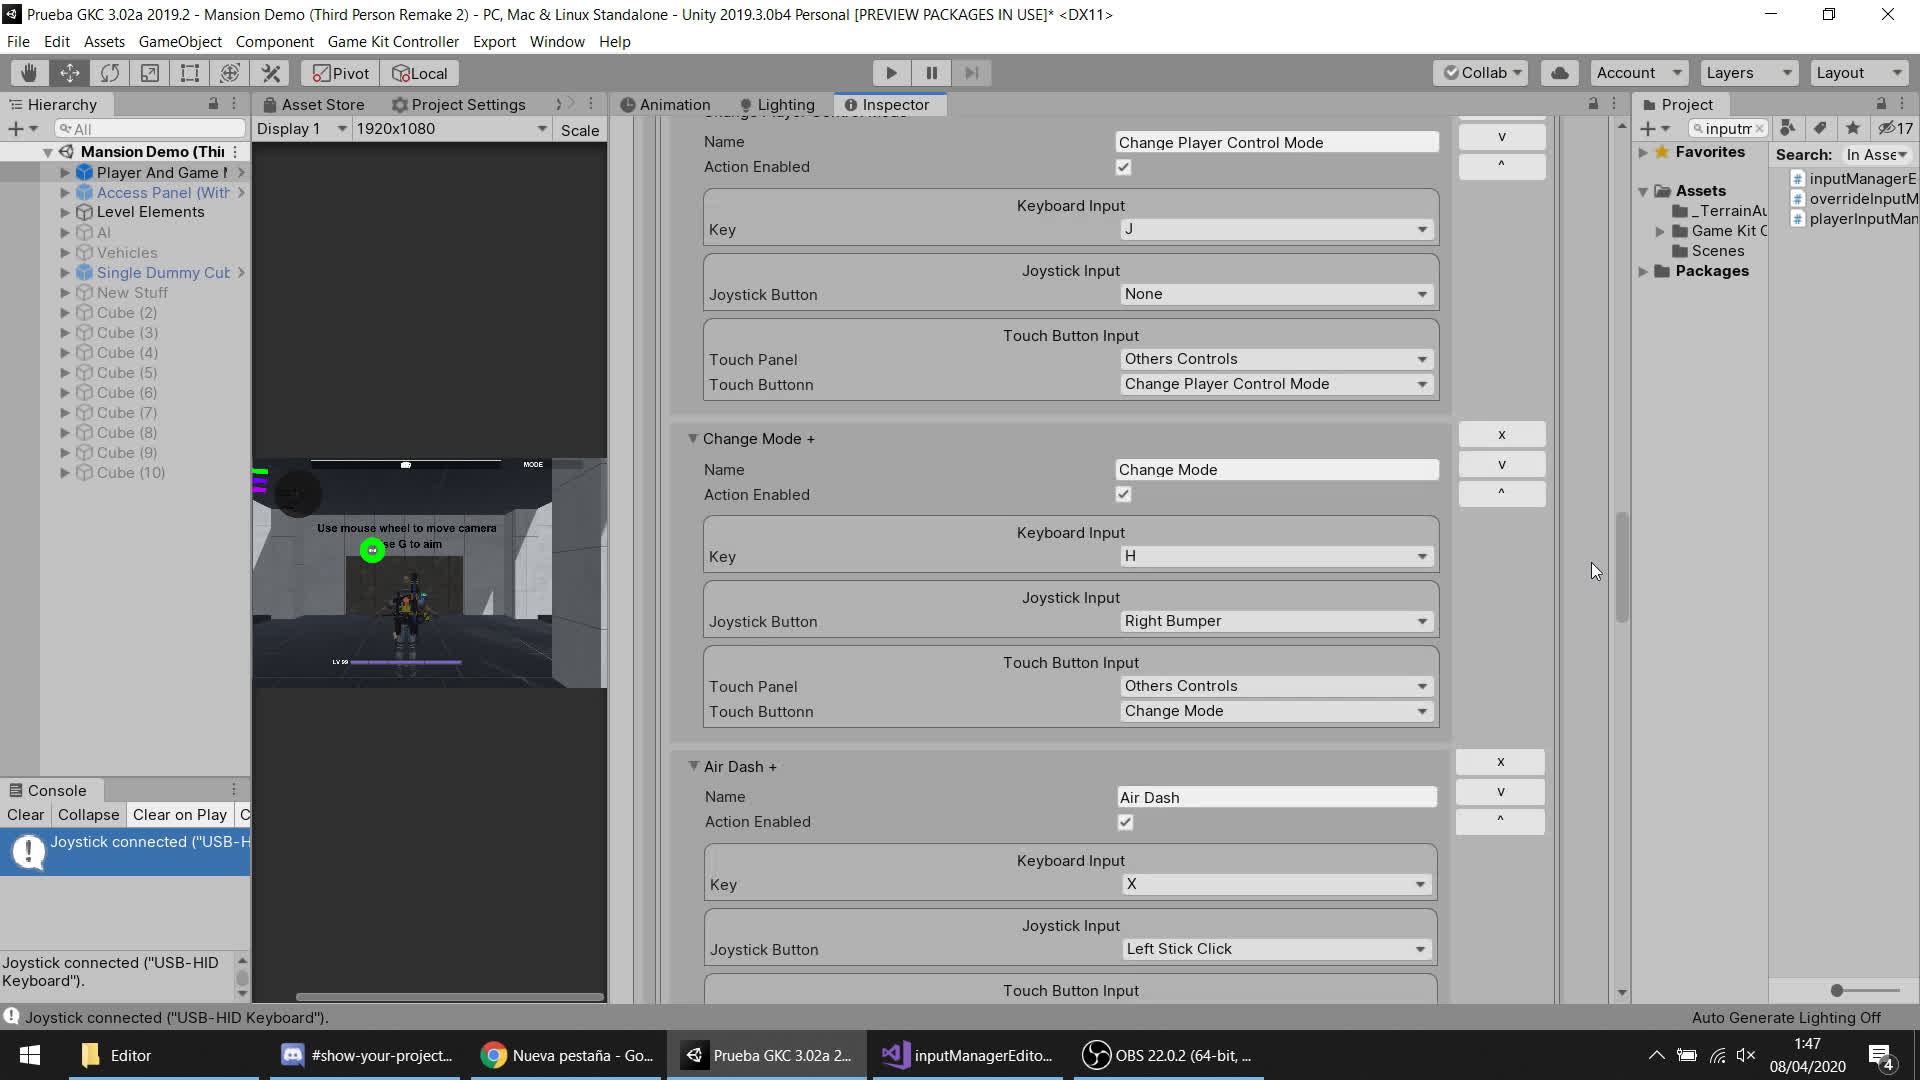
Task: Open Joystick Button dropdown showing Right Bumper
Action: pos(1276,621)
